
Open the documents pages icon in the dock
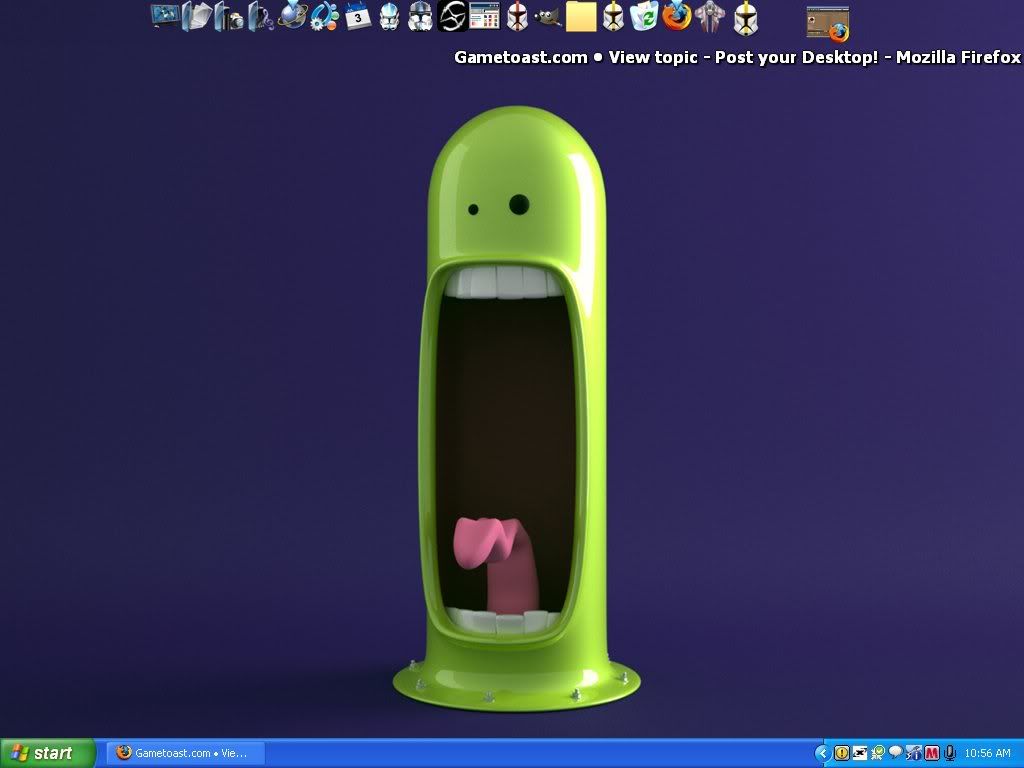coord(197,16)
